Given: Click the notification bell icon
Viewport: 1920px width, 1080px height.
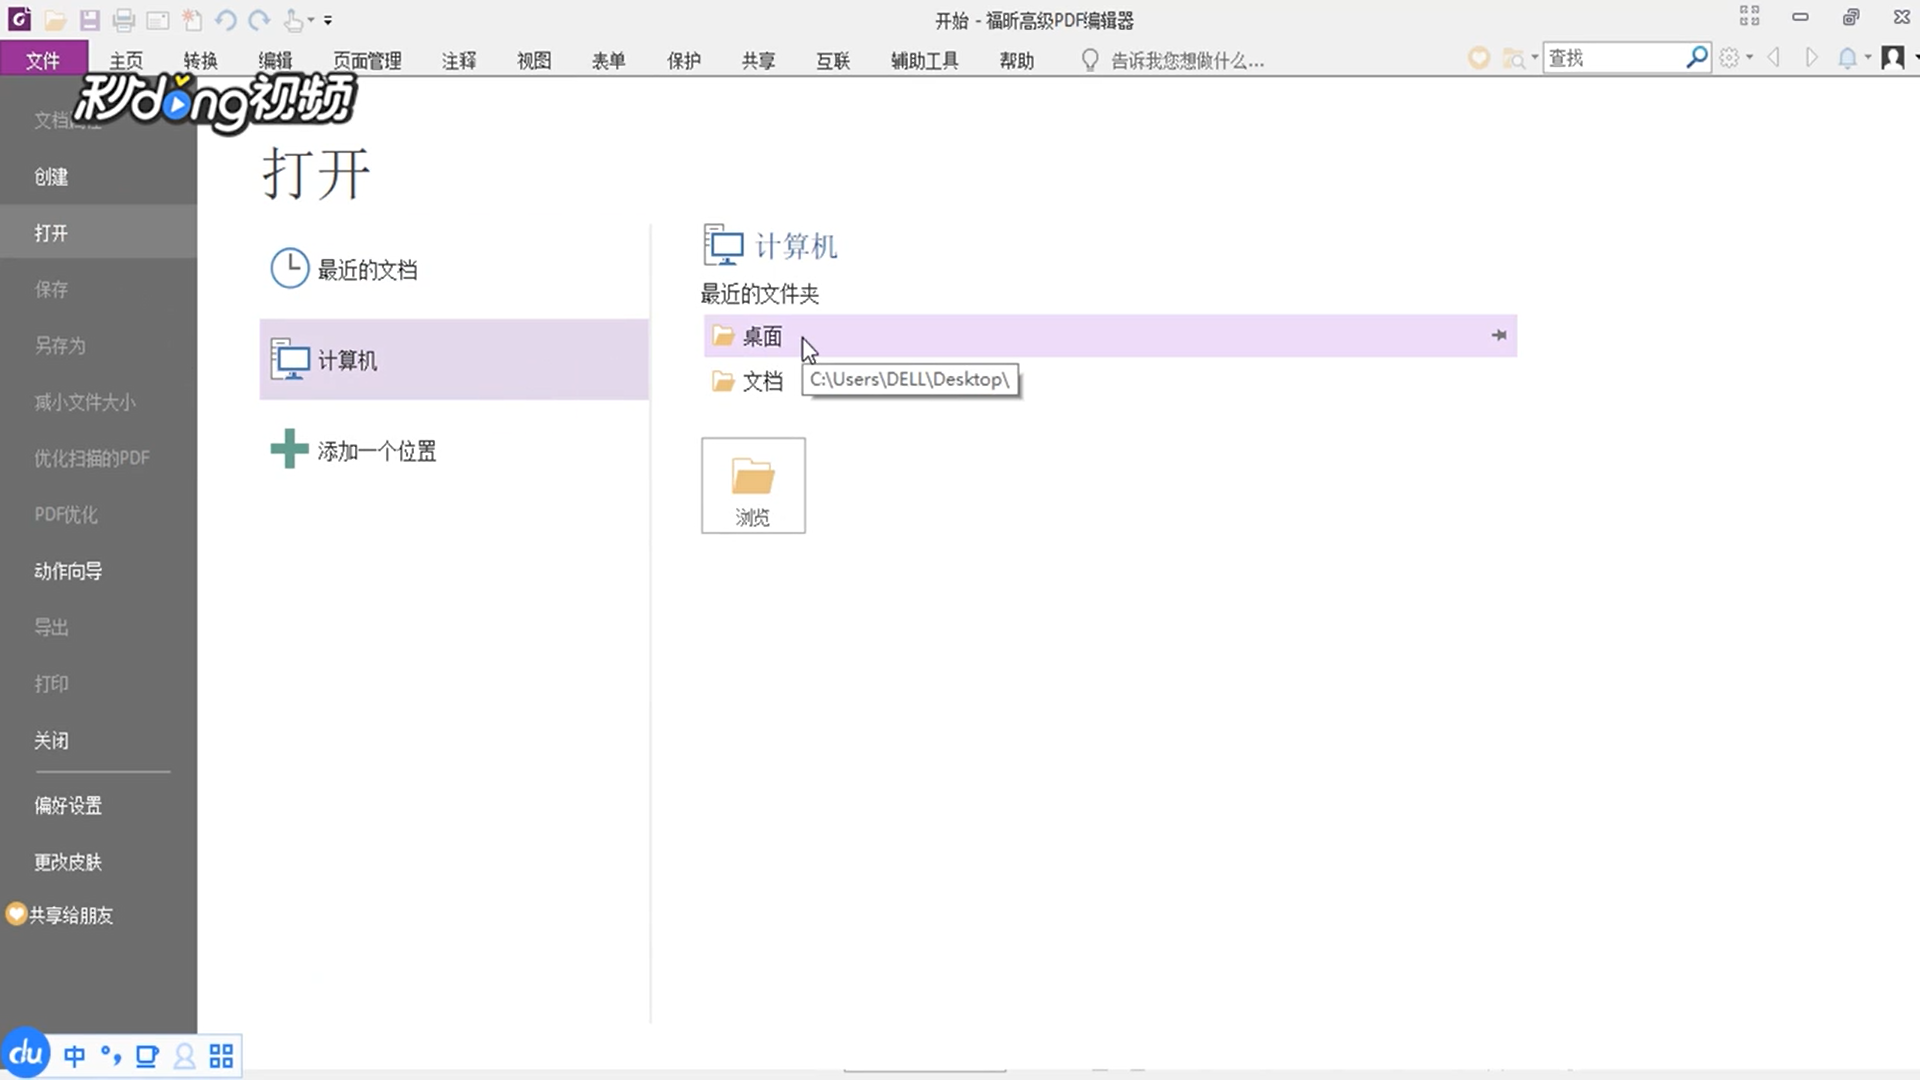Looking at the screenshot, I should coord(1848,58).
